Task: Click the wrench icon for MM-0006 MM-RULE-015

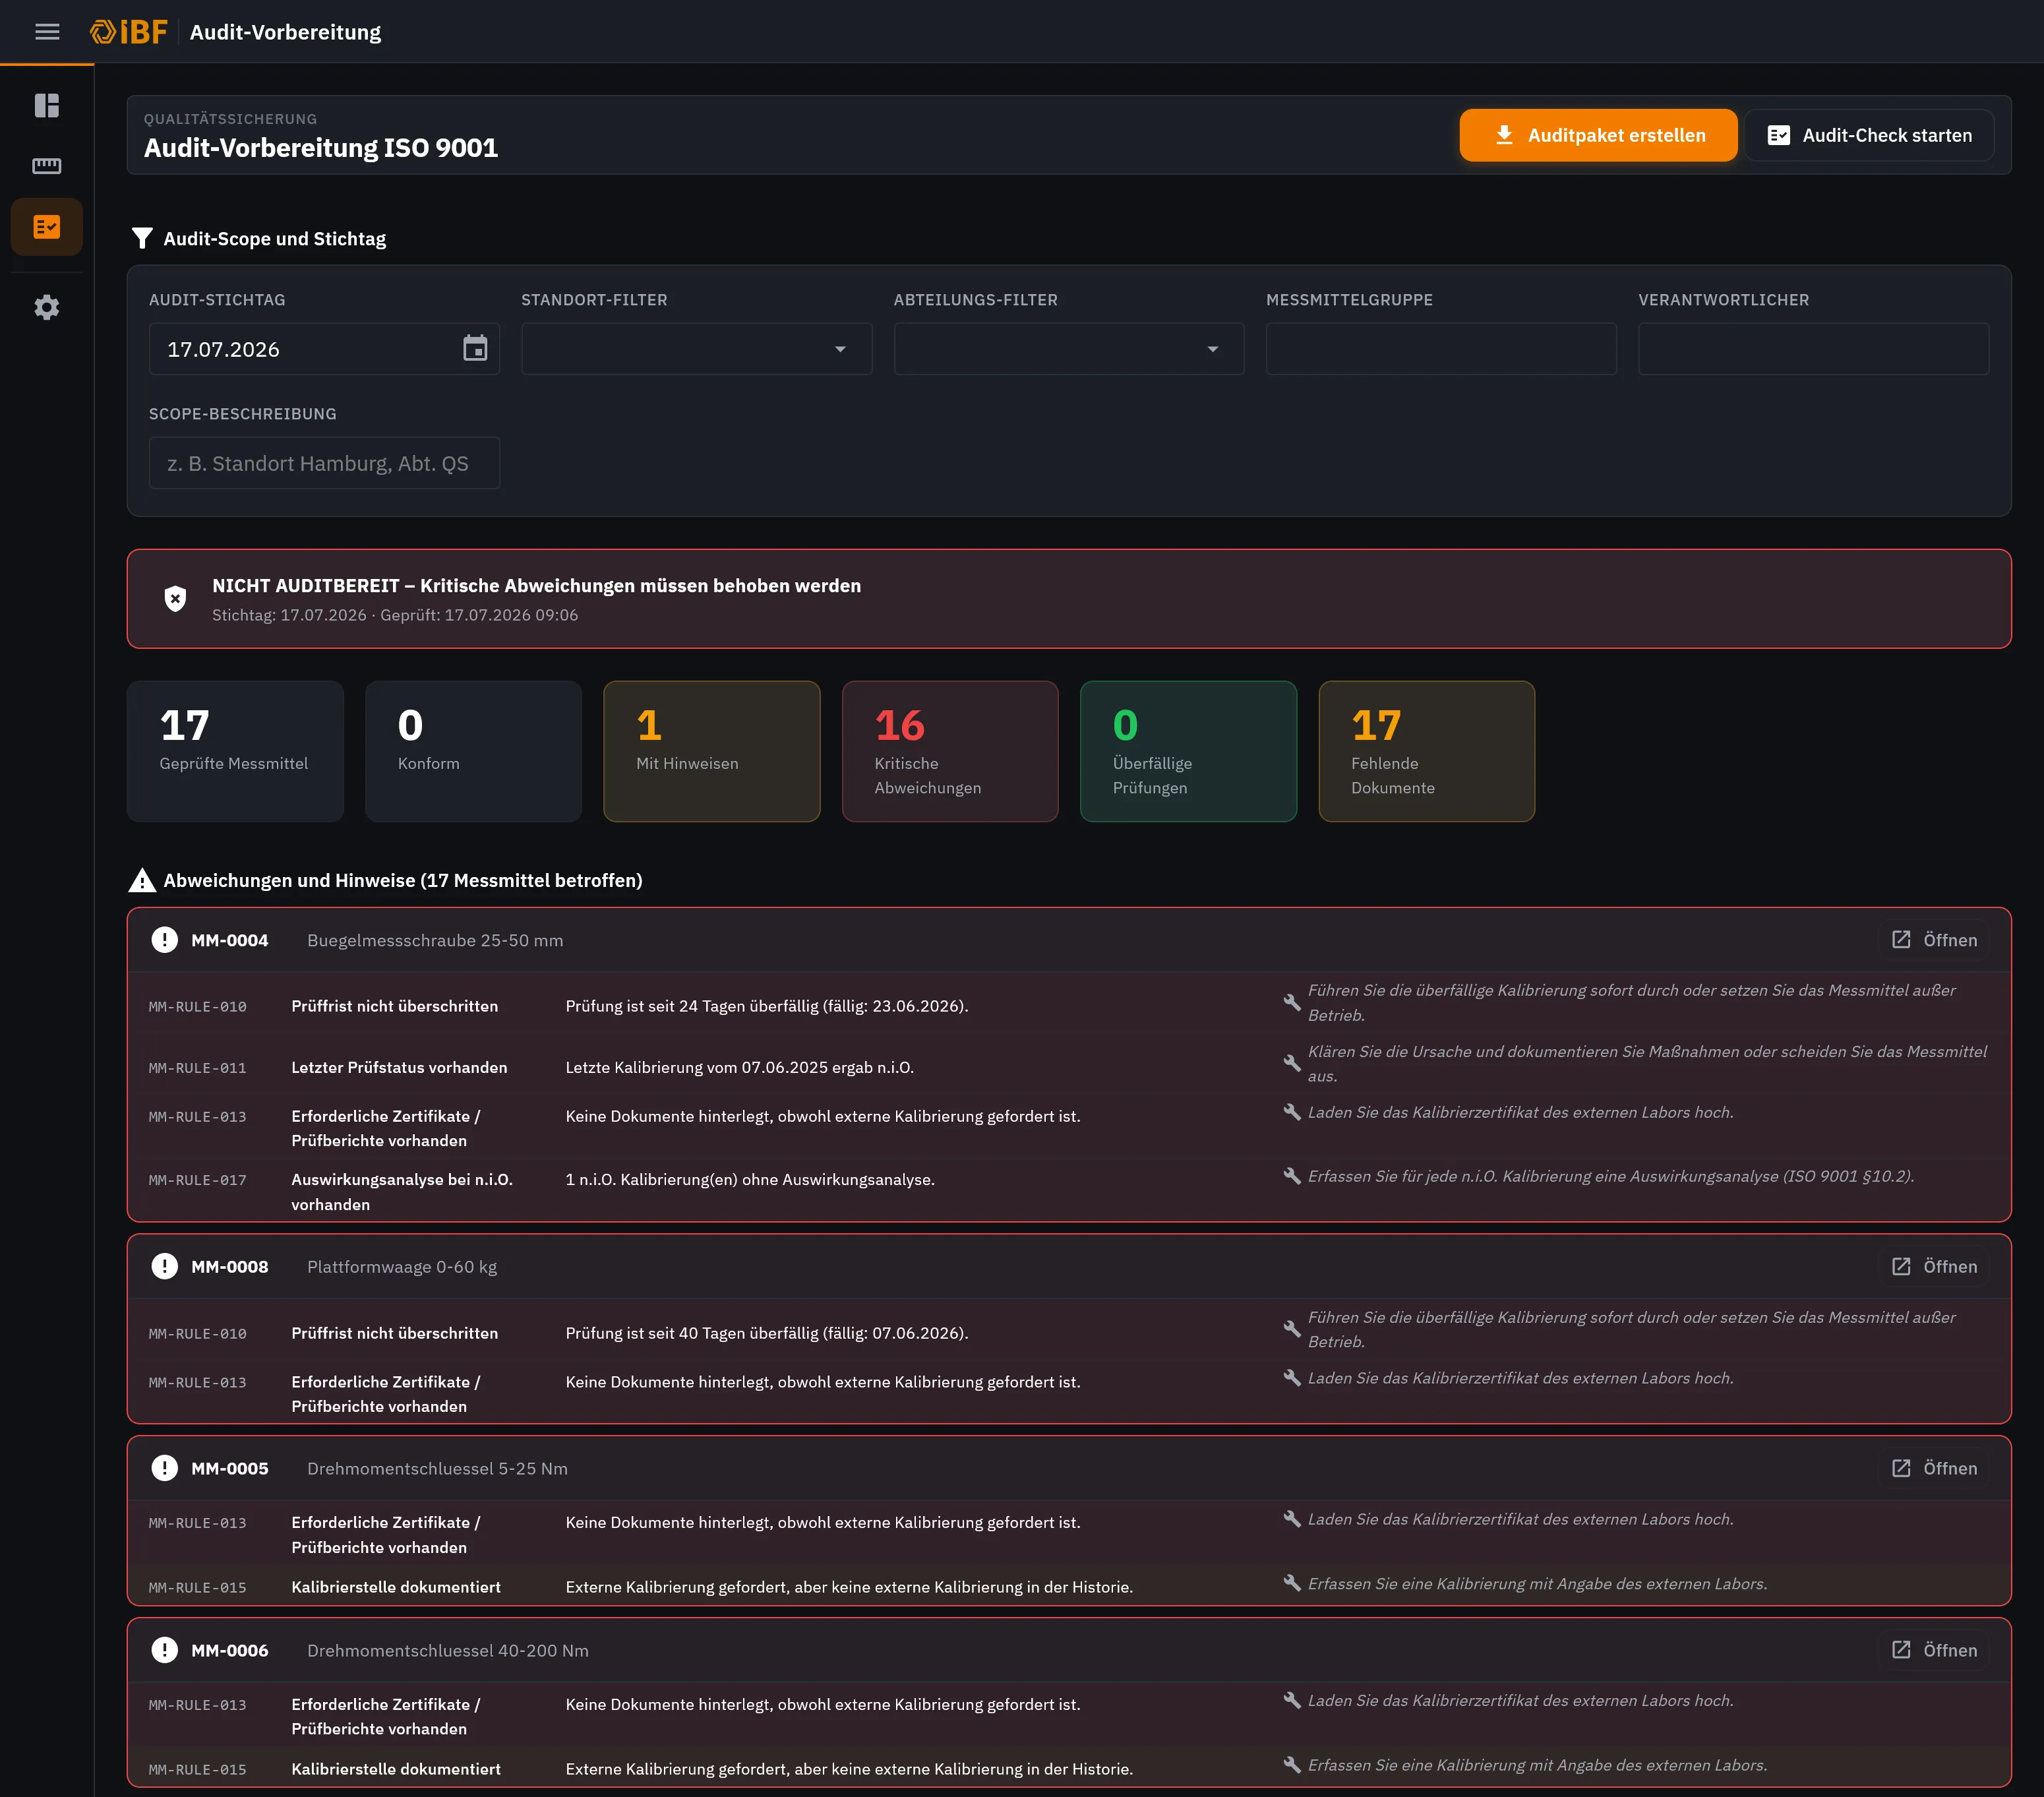Action: pos(1292,1765)
